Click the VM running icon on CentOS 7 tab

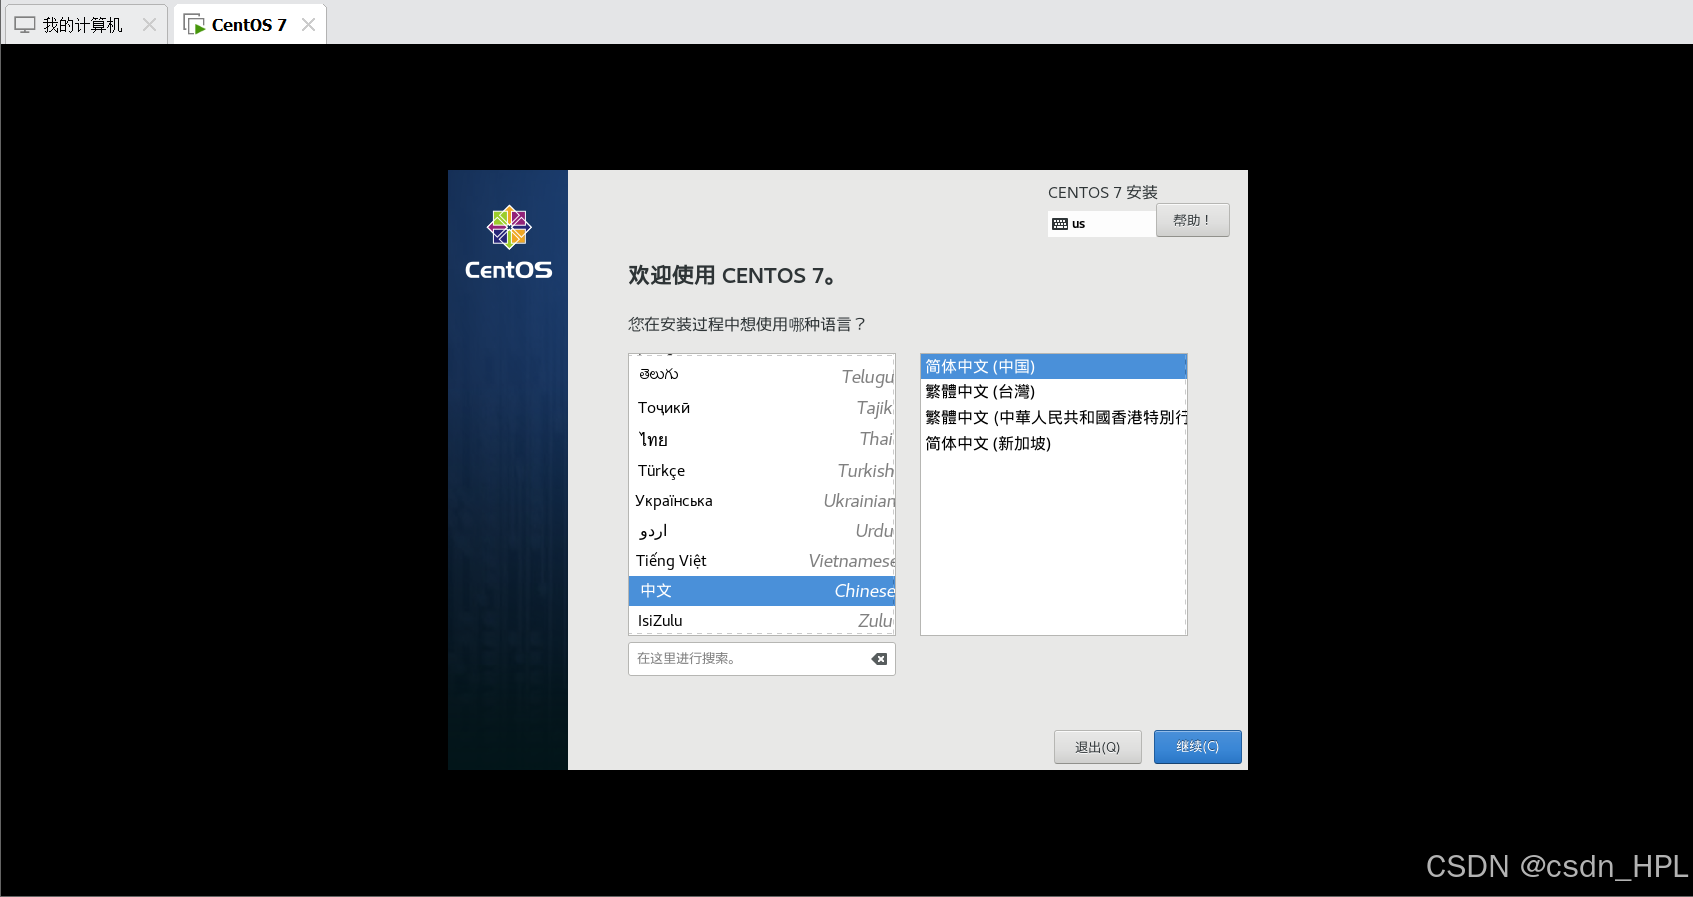(194, 24)
